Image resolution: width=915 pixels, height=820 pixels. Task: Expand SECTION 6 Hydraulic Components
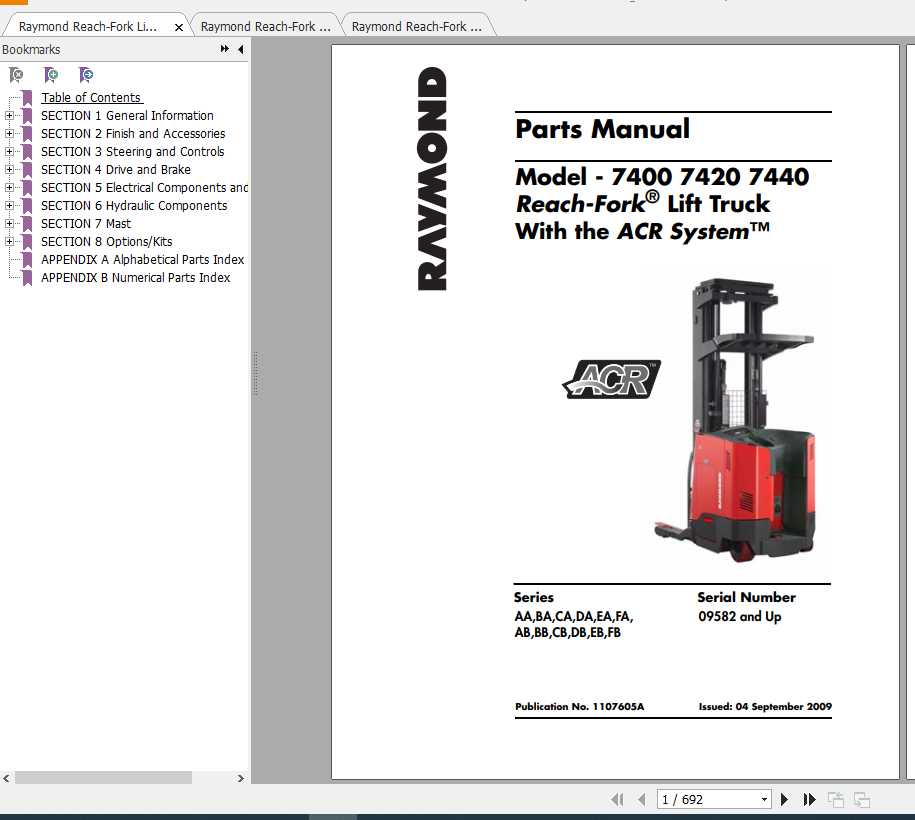click(9, 205)
